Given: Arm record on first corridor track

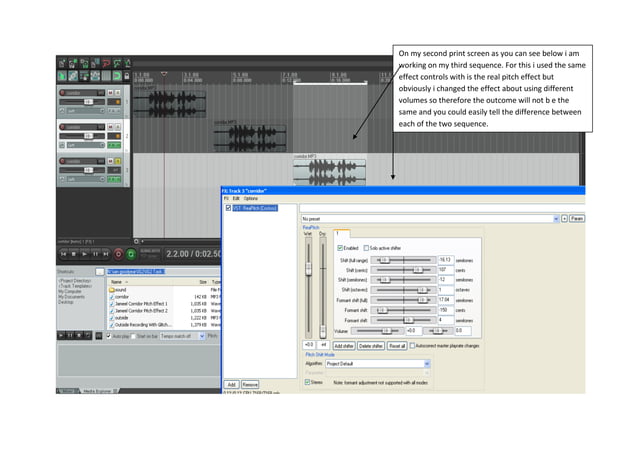Looking at the screenshot, I should coord(60,92).
